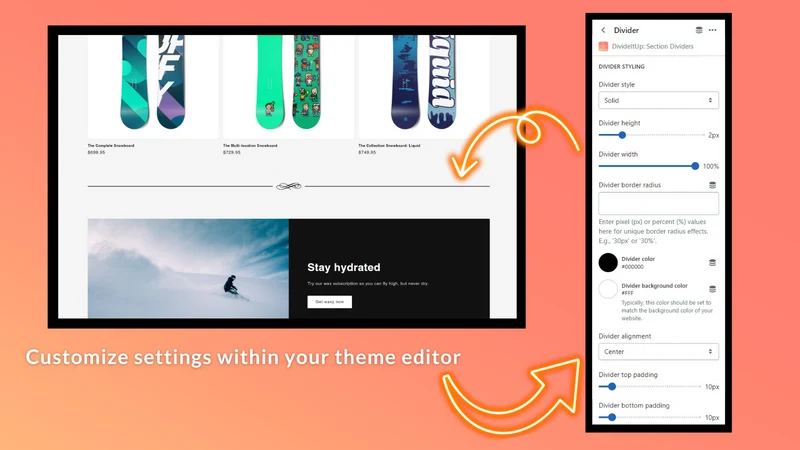Screen dimensions: 800x450
Task: Click the $729.95 price text
Action: [x=232, y=152]
